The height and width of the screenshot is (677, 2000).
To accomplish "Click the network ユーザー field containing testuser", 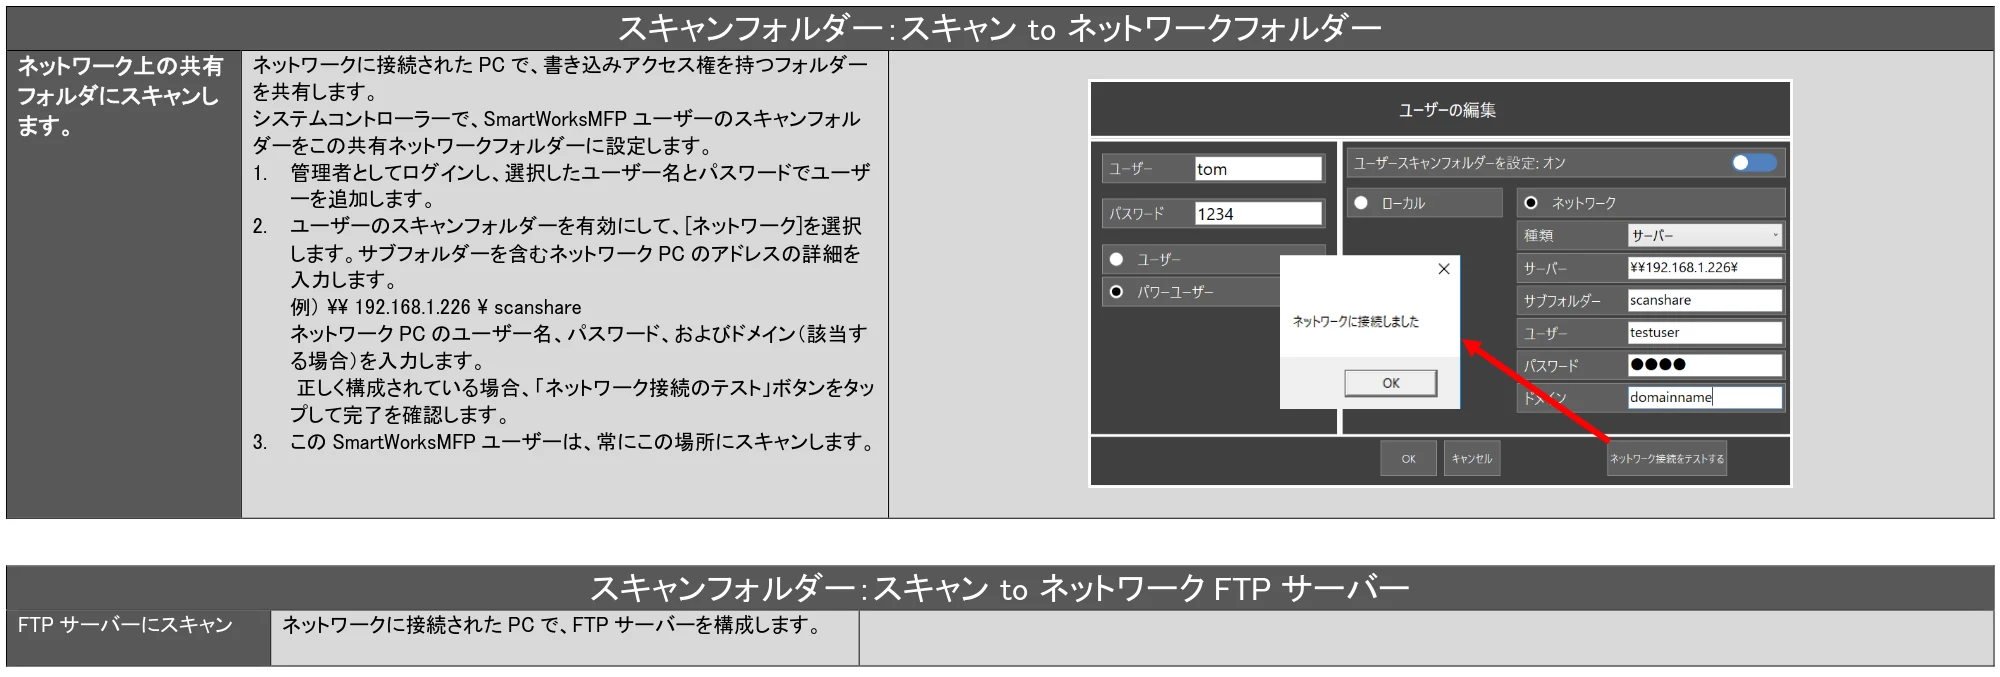I will click(1705, 333).
